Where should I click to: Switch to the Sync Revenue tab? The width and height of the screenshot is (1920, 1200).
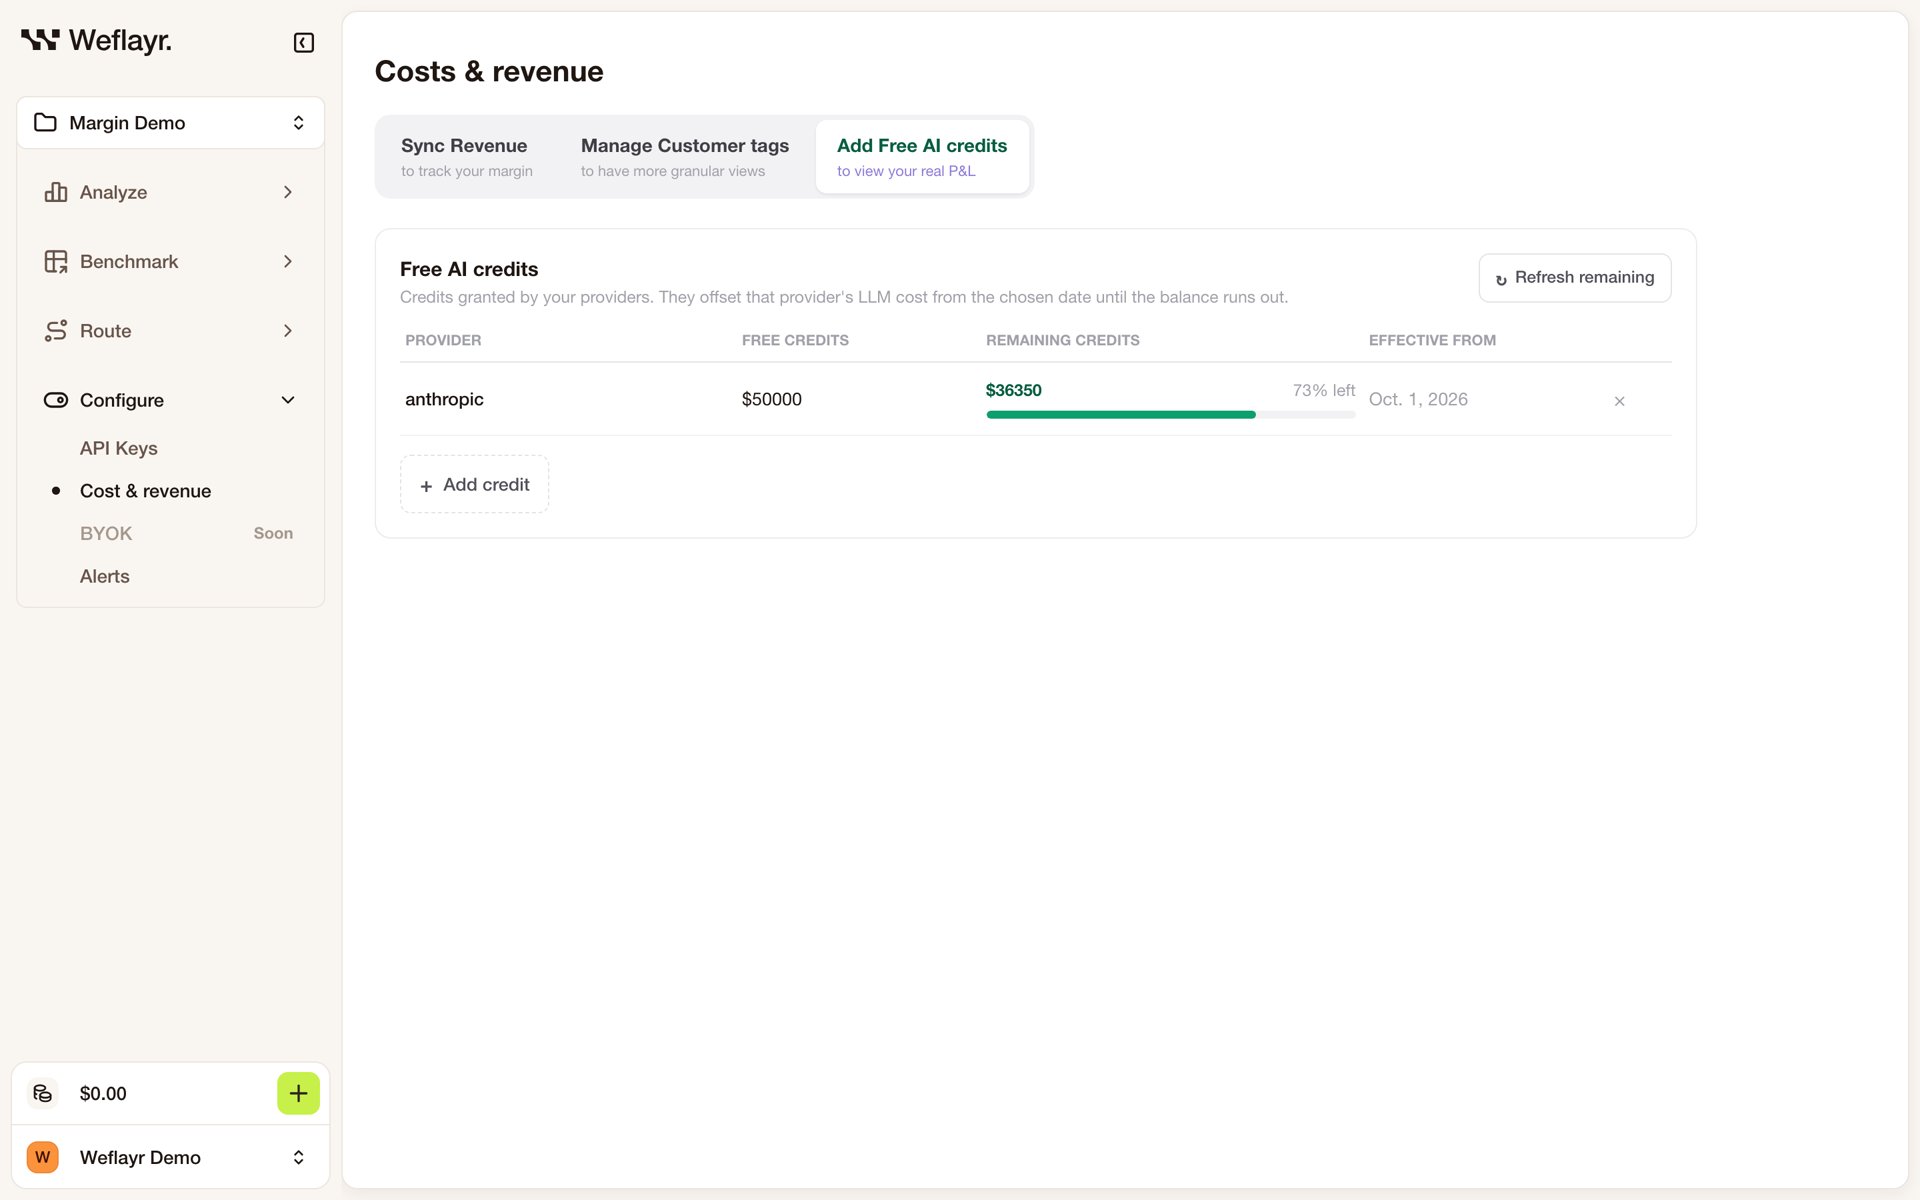467,157
